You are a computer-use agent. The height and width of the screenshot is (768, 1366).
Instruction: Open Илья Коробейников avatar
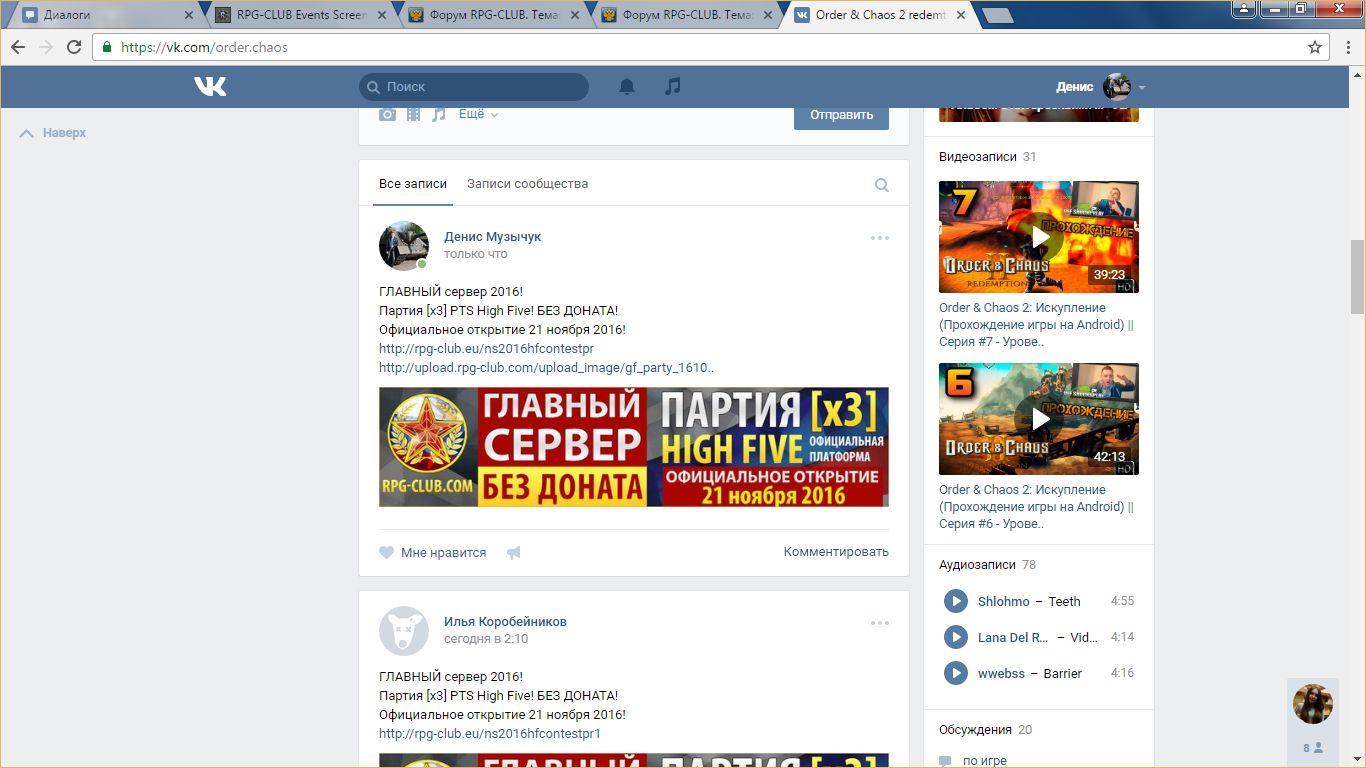point(404,631)
